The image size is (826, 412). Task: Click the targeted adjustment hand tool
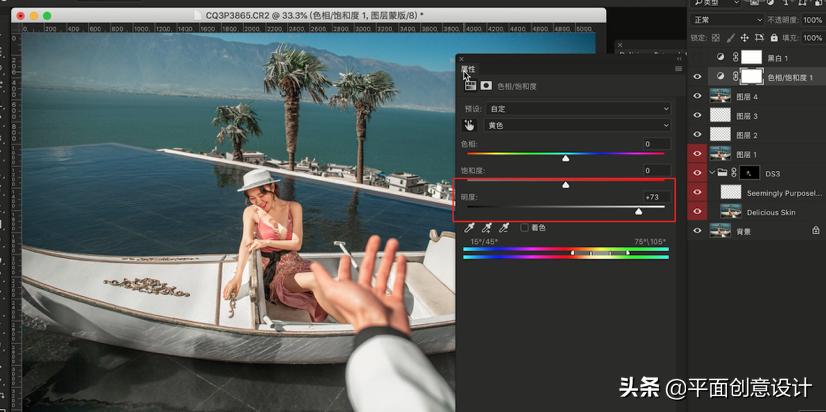tap(468, 126)
